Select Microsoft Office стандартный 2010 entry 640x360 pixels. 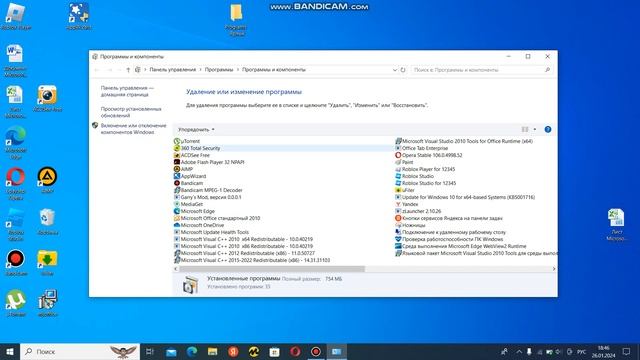click(x=217, y=218)
